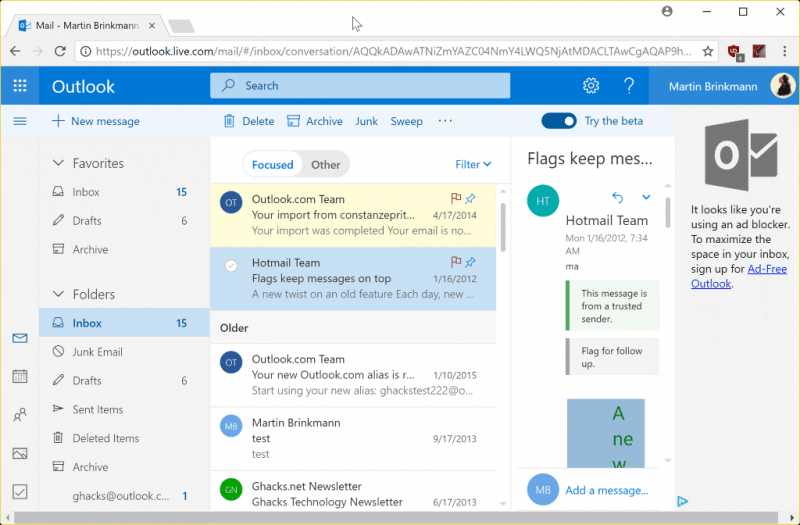Toggle the Try the beta switch
The height and width of the screenshot is (525, 800).
(559, 121)
